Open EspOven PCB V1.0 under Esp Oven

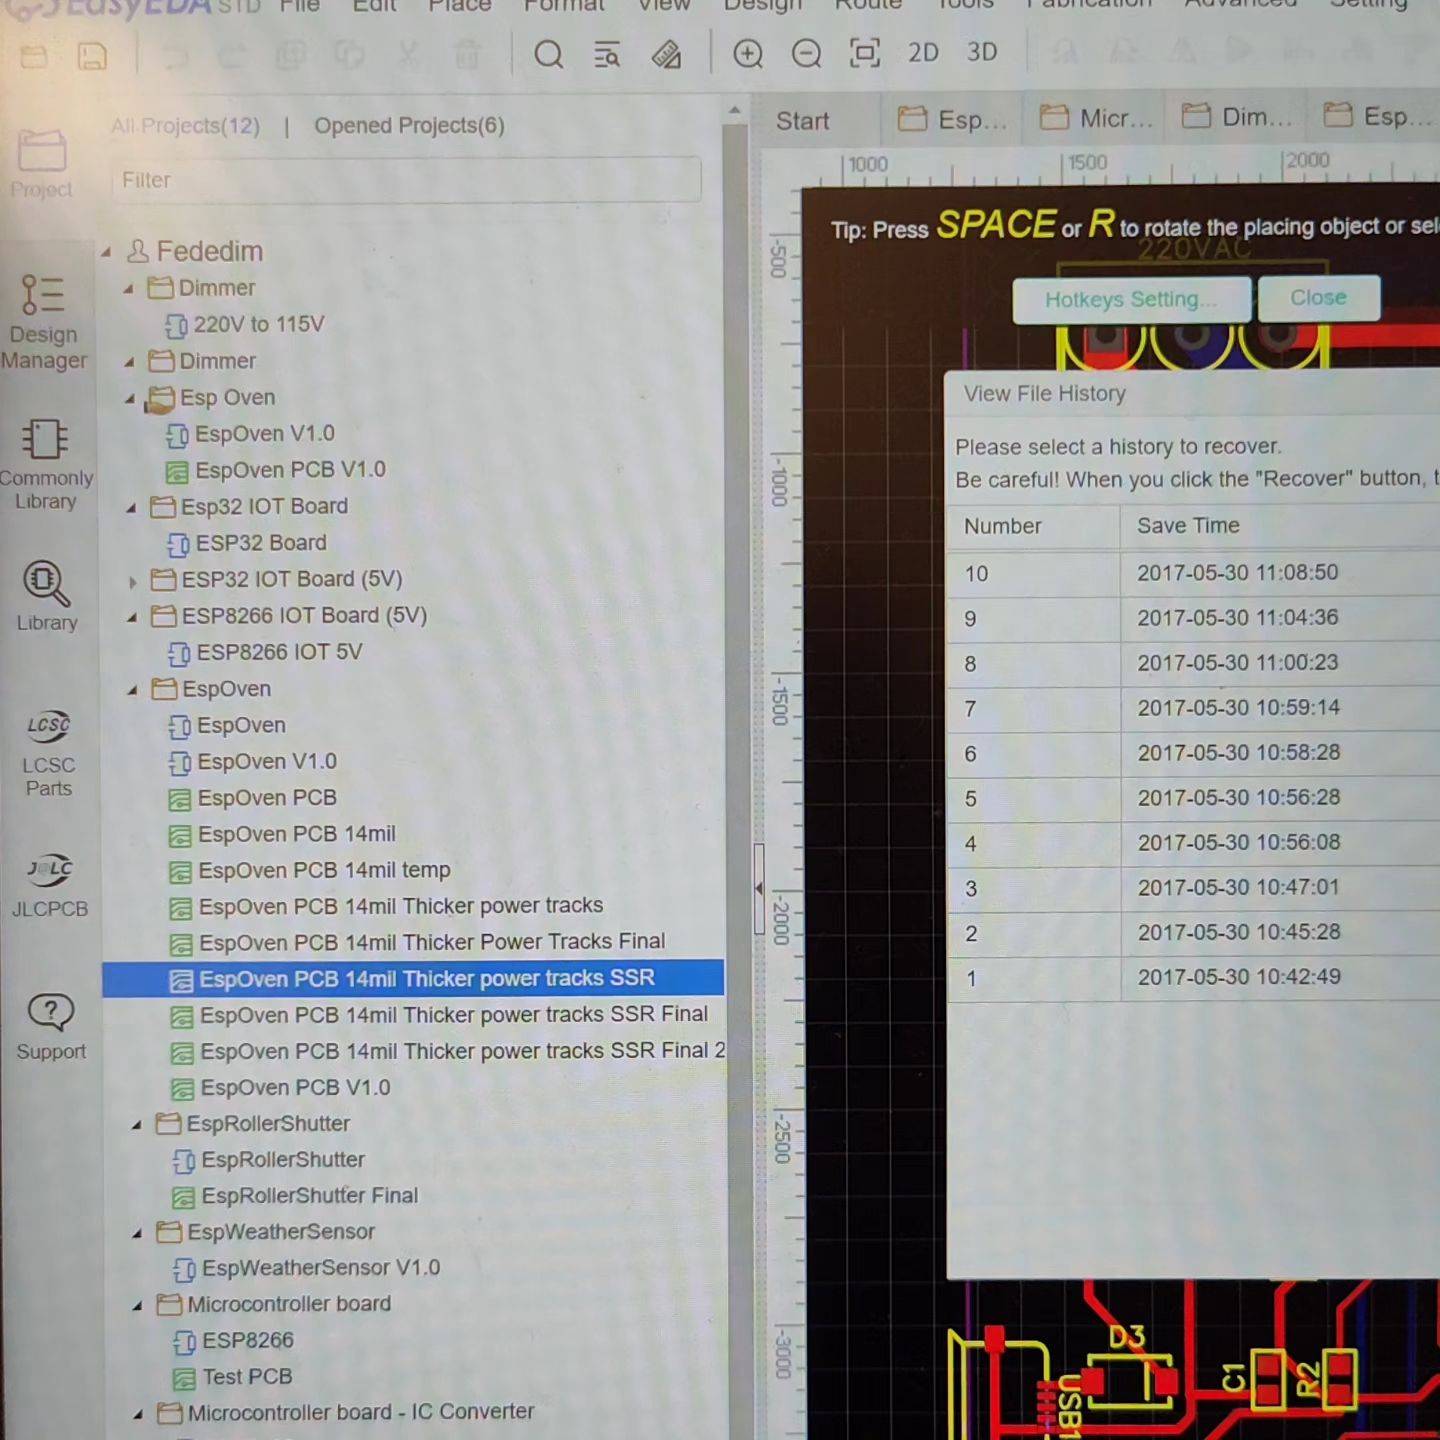[x=276, y=470]
